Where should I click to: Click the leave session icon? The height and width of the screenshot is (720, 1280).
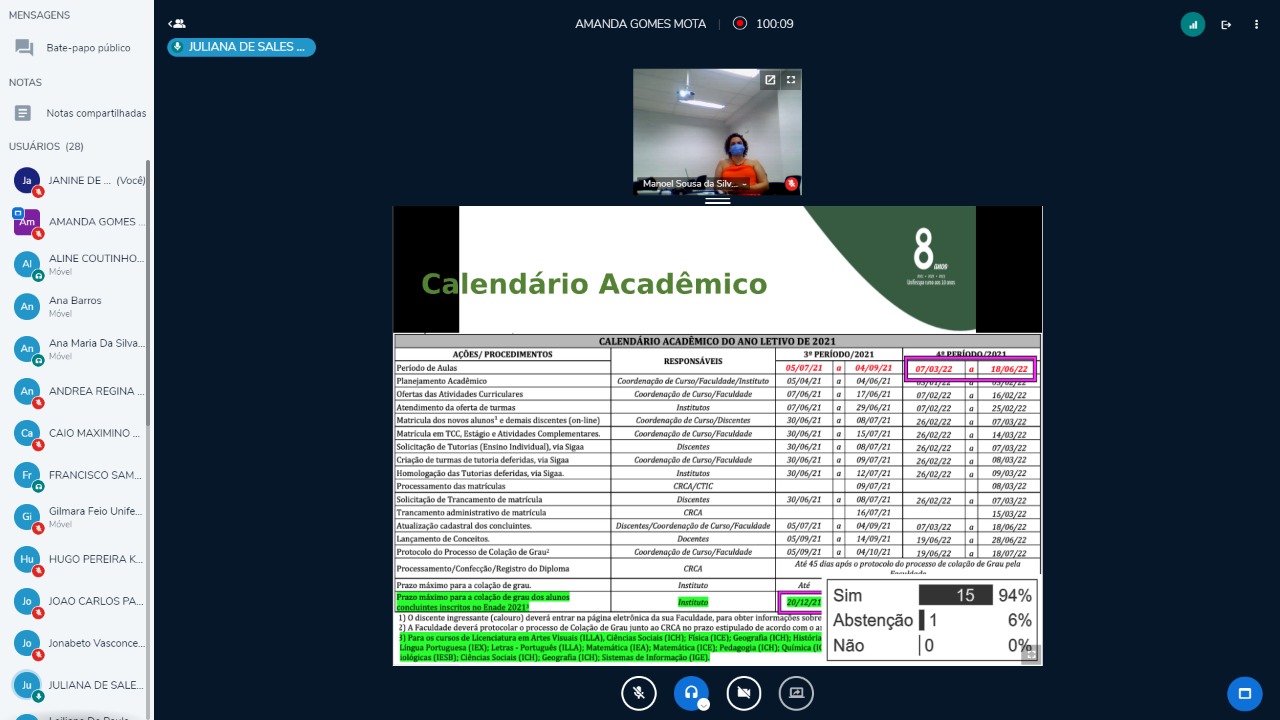[1226, 25]
